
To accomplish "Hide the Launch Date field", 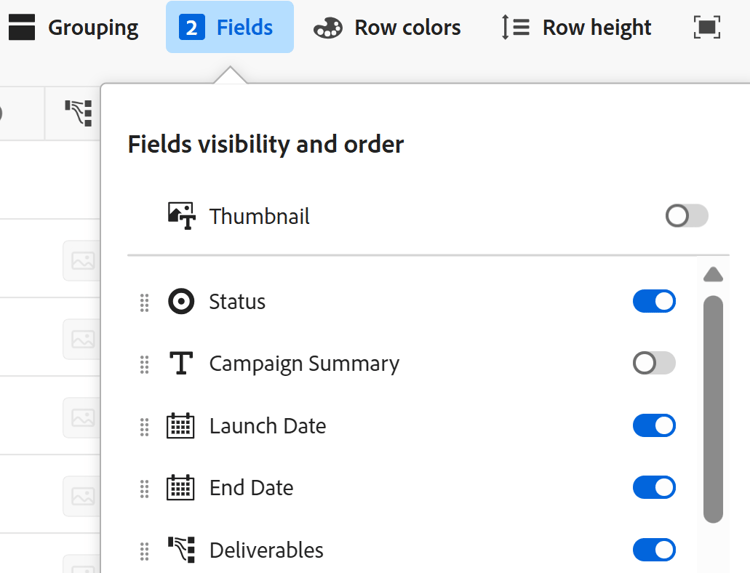I will pyautogui.click(x=654, y=426).
